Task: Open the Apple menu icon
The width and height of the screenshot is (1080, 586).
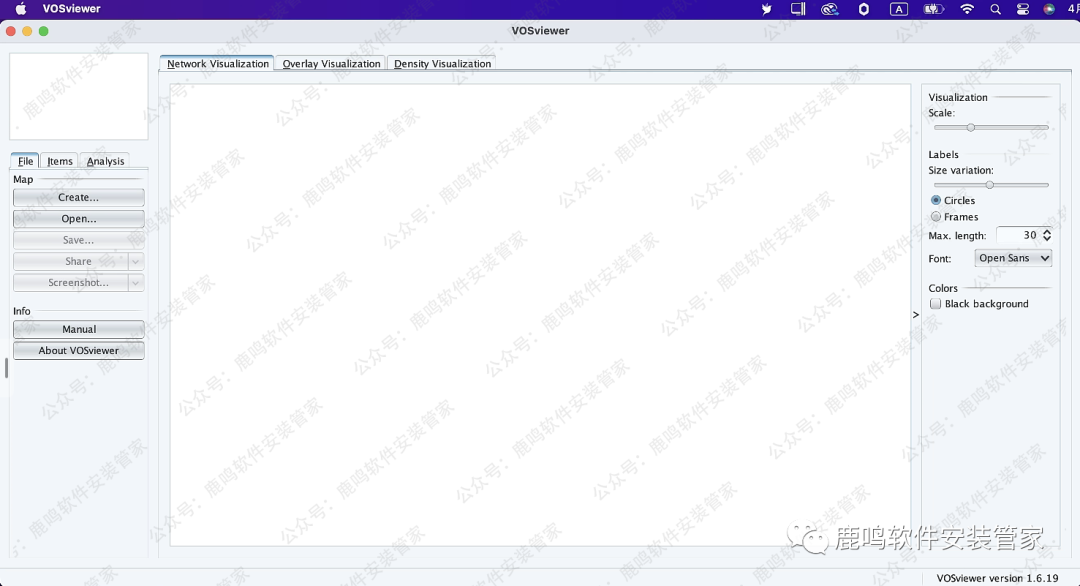Action: (21, 9)
